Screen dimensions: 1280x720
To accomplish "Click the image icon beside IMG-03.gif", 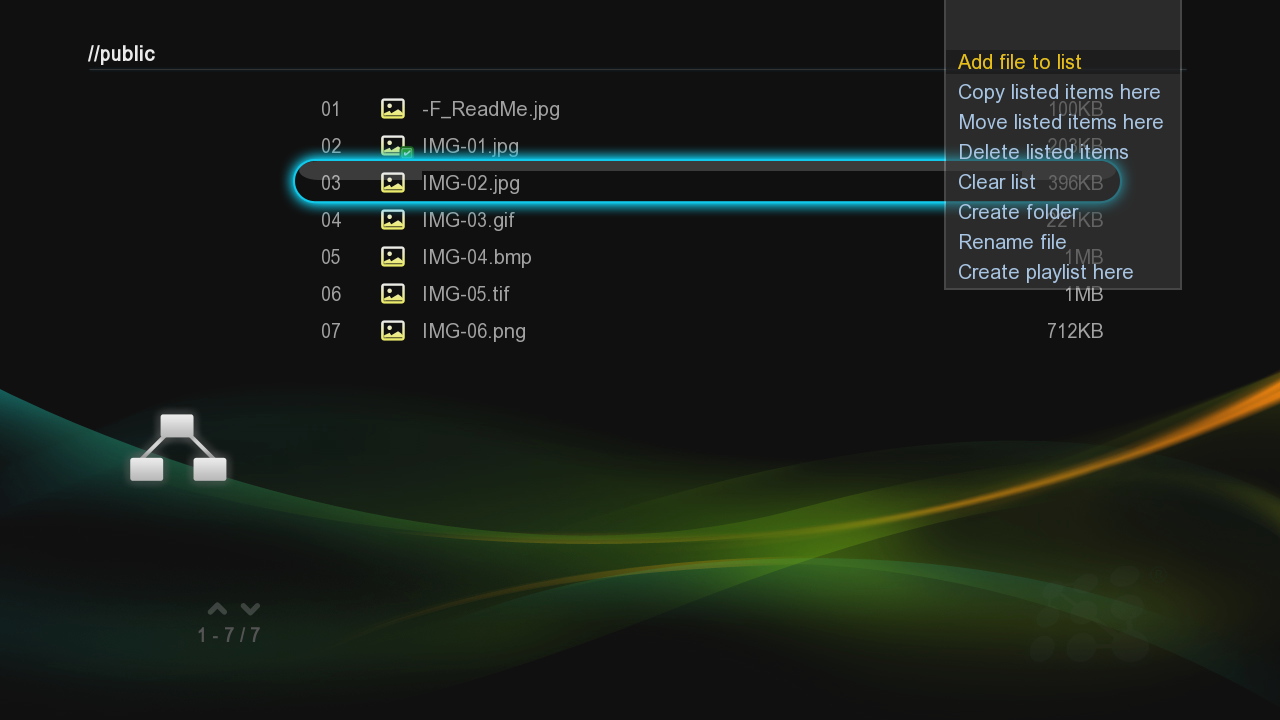I will pyautogui.click(x=393, y=220).
